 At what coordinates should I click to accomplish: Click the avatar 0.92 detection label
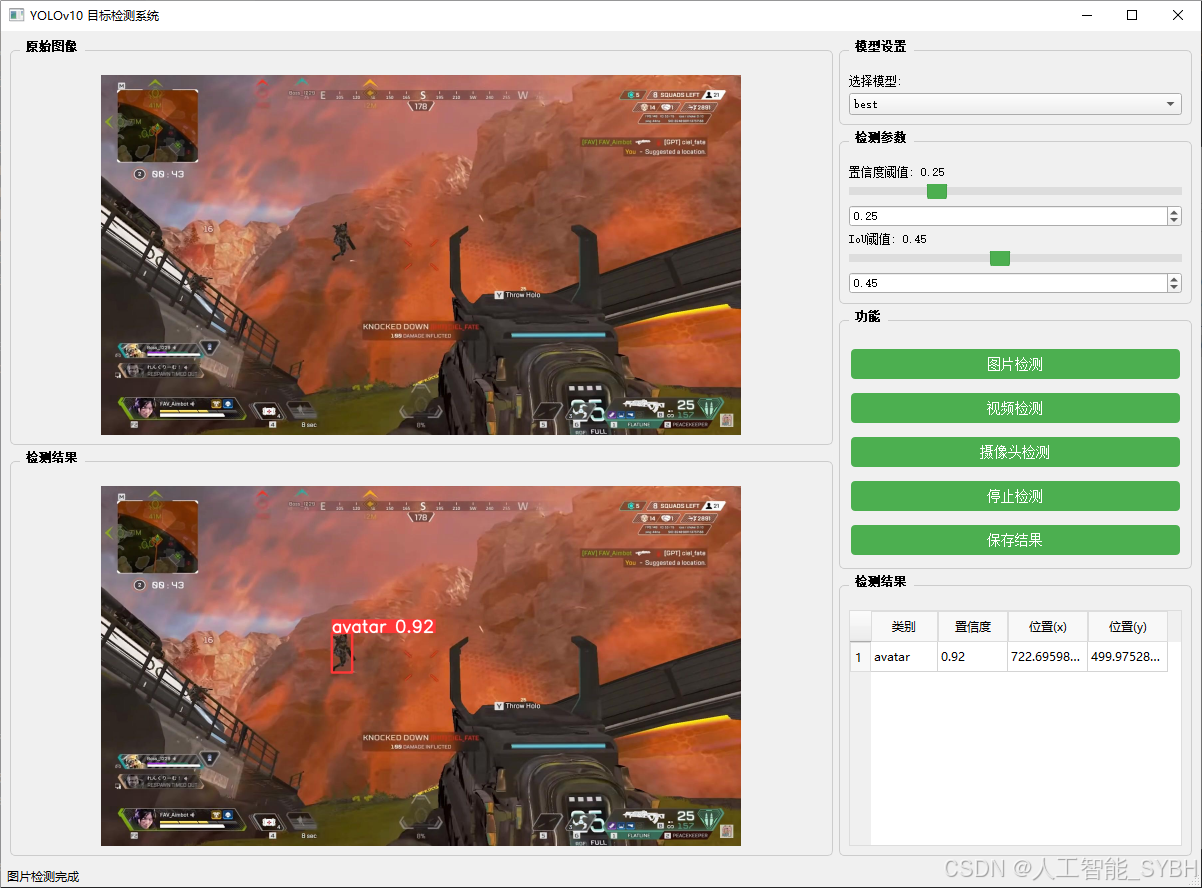383,627
